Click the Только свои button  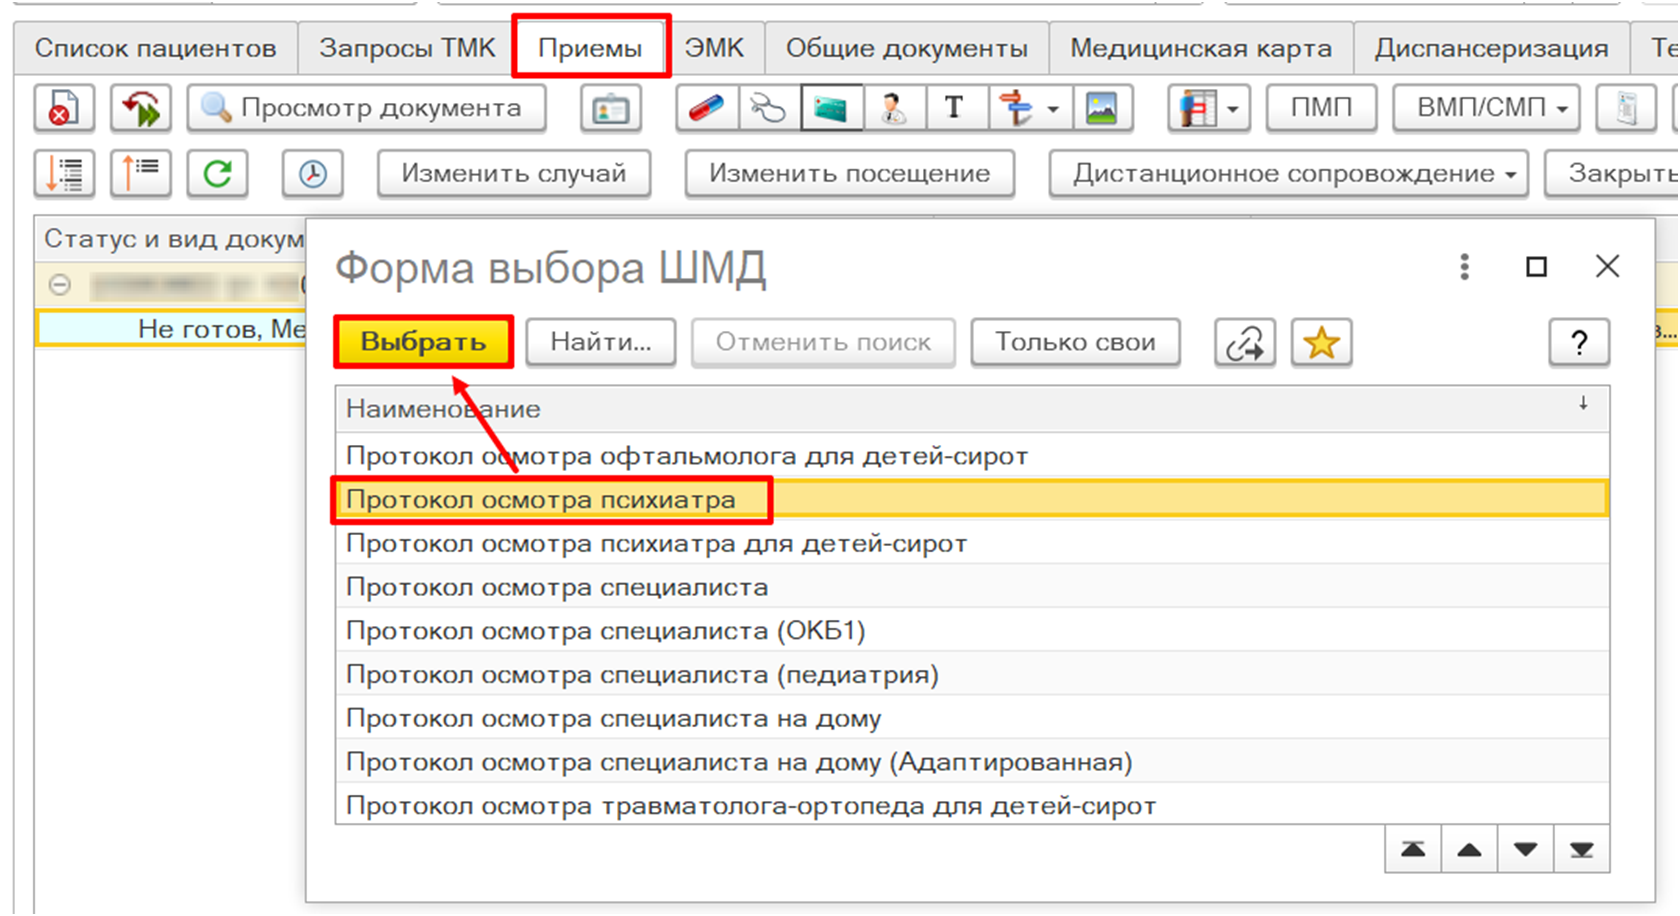tap(1075, 343)
